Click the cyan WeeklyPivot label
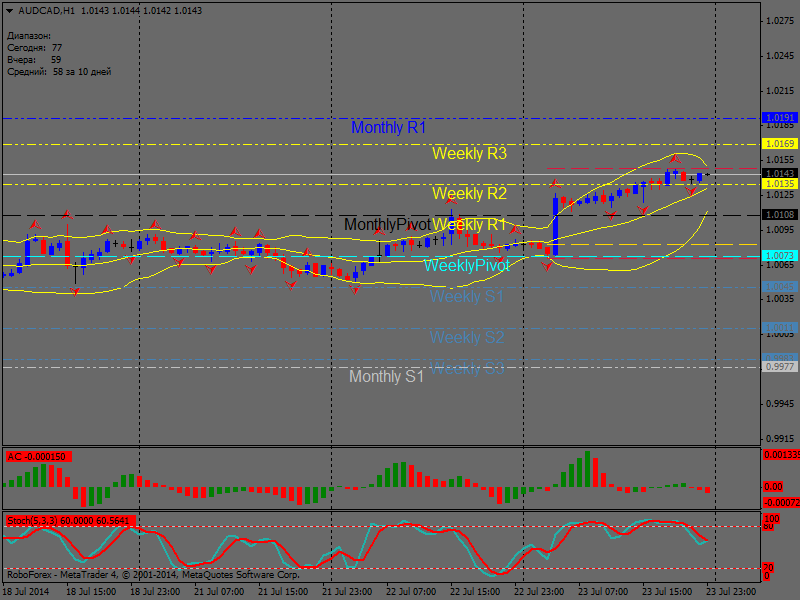 (x=466, y=266)
